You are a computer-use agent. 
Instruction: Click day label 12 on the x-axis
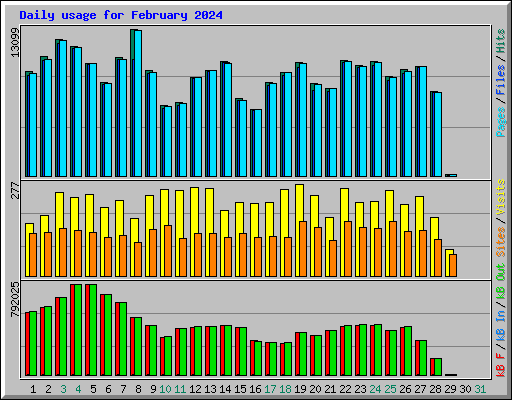click(x=195, y=389)
